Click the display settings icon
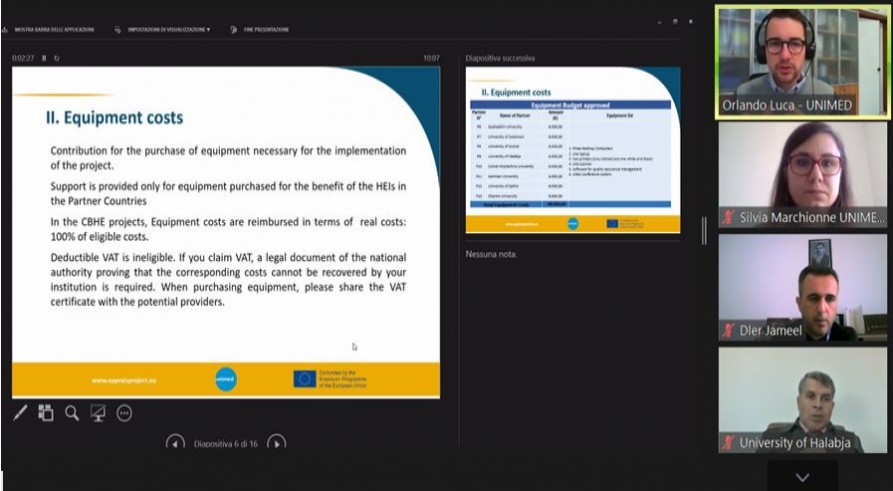The width and height of the screenshot is (893, 491). point(117,30)
